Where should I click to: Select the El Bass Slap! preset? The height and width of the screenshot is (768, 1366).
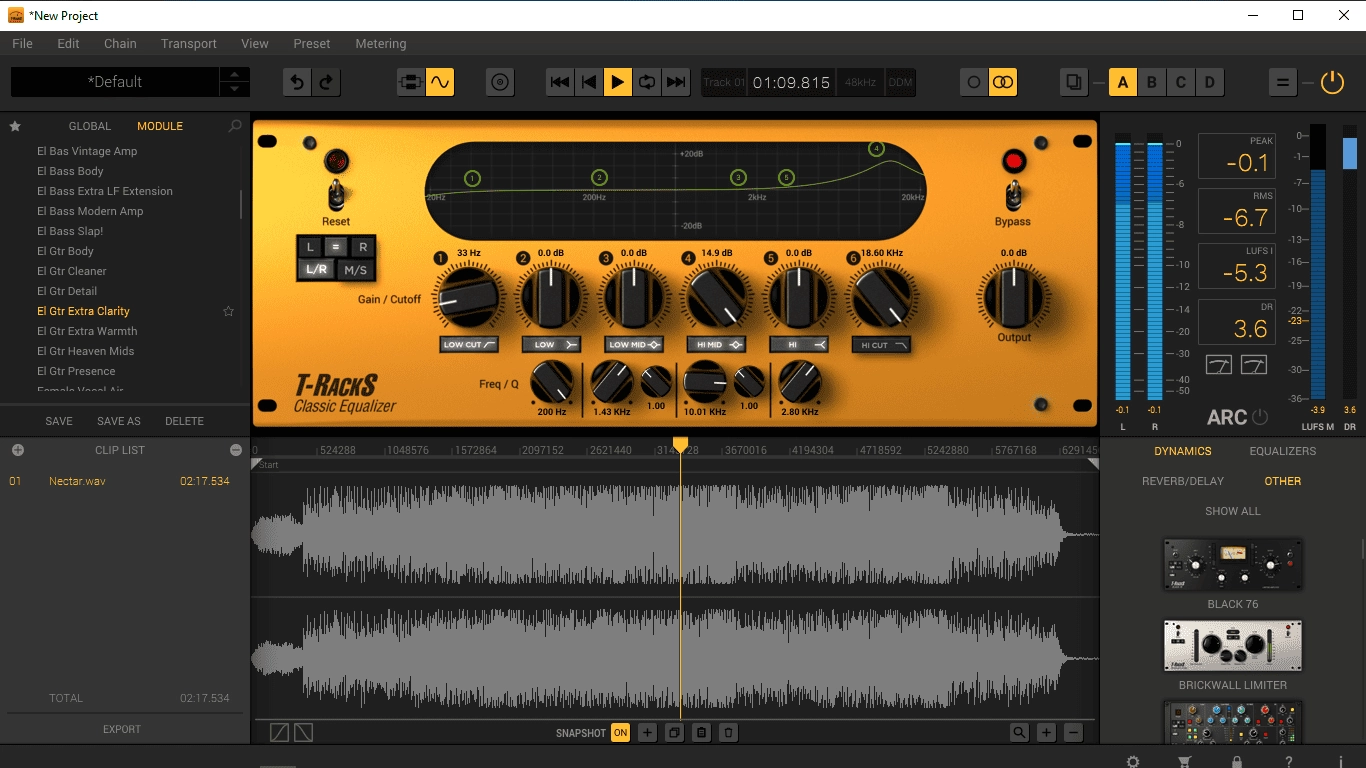click(70, 231)
